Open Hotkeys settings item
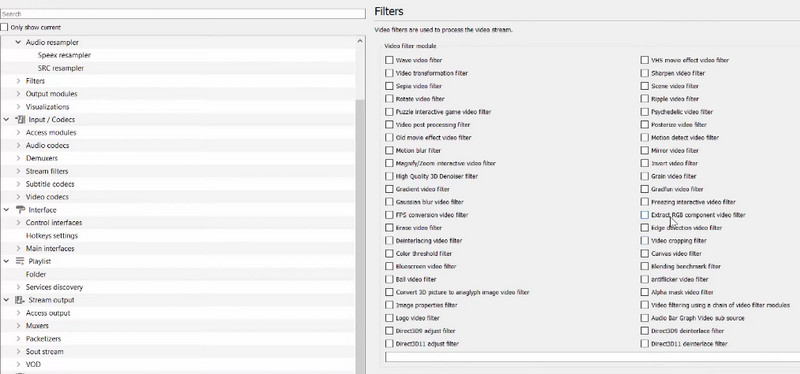Screen dimensions: 800x374 tap(52, 236)
